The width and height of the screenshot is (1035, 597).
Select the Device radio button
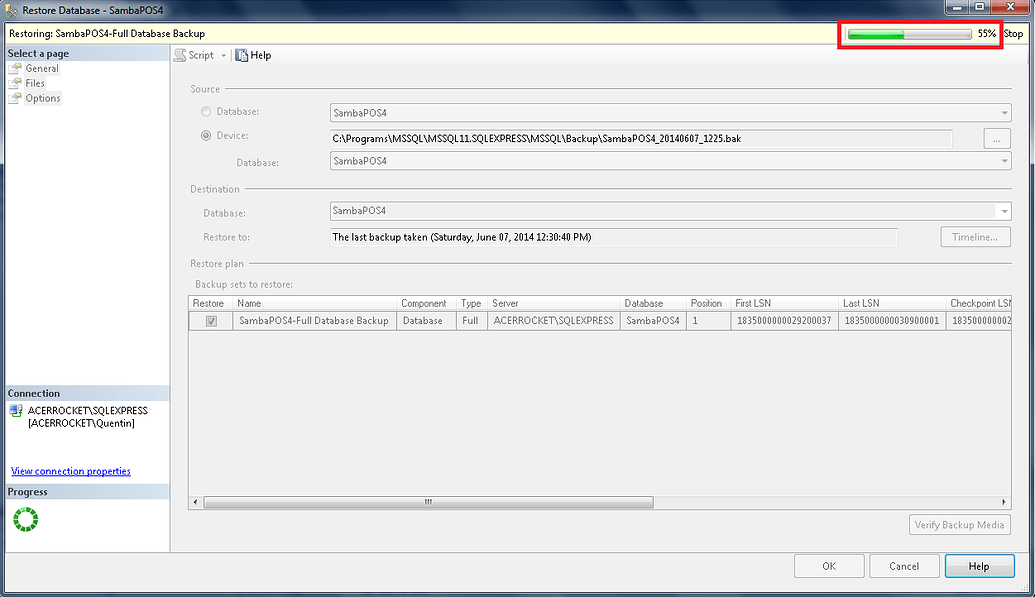(205, 135)
